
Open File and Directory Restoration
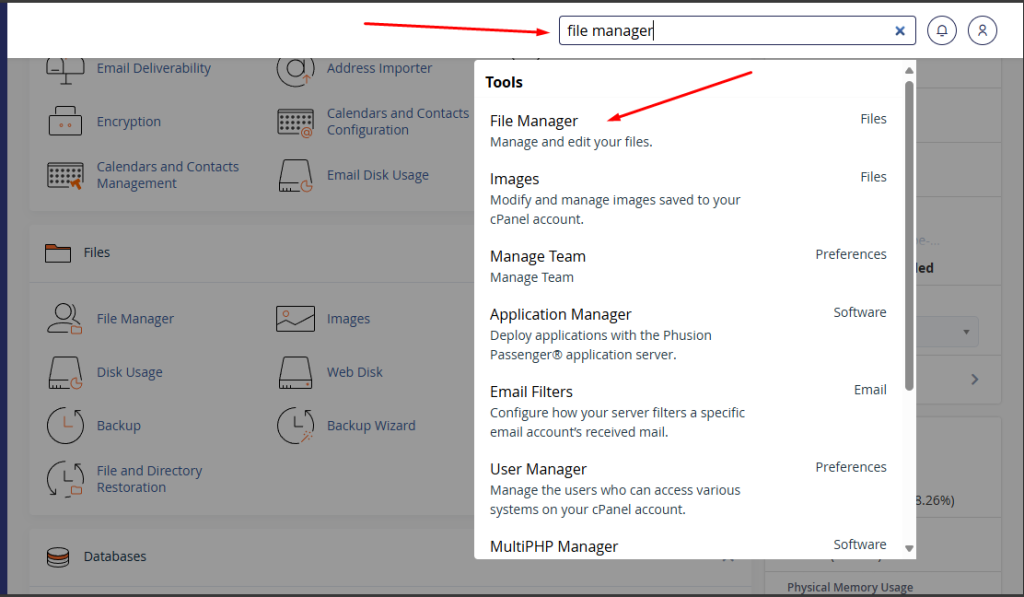(x=148, y=478)
